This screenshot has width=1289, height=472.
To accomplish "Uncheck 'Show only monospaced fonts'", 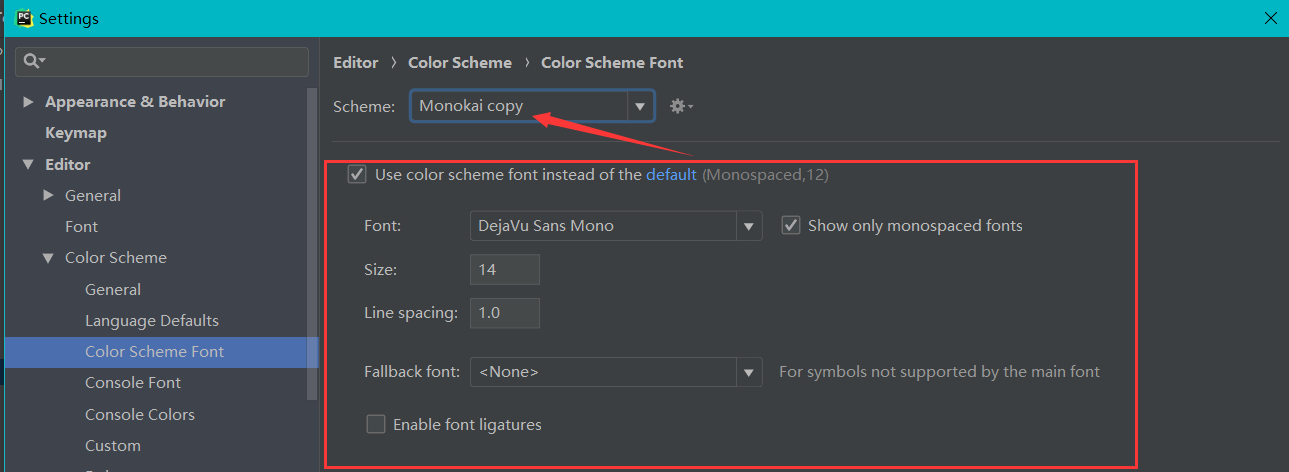I will [791, 226].
